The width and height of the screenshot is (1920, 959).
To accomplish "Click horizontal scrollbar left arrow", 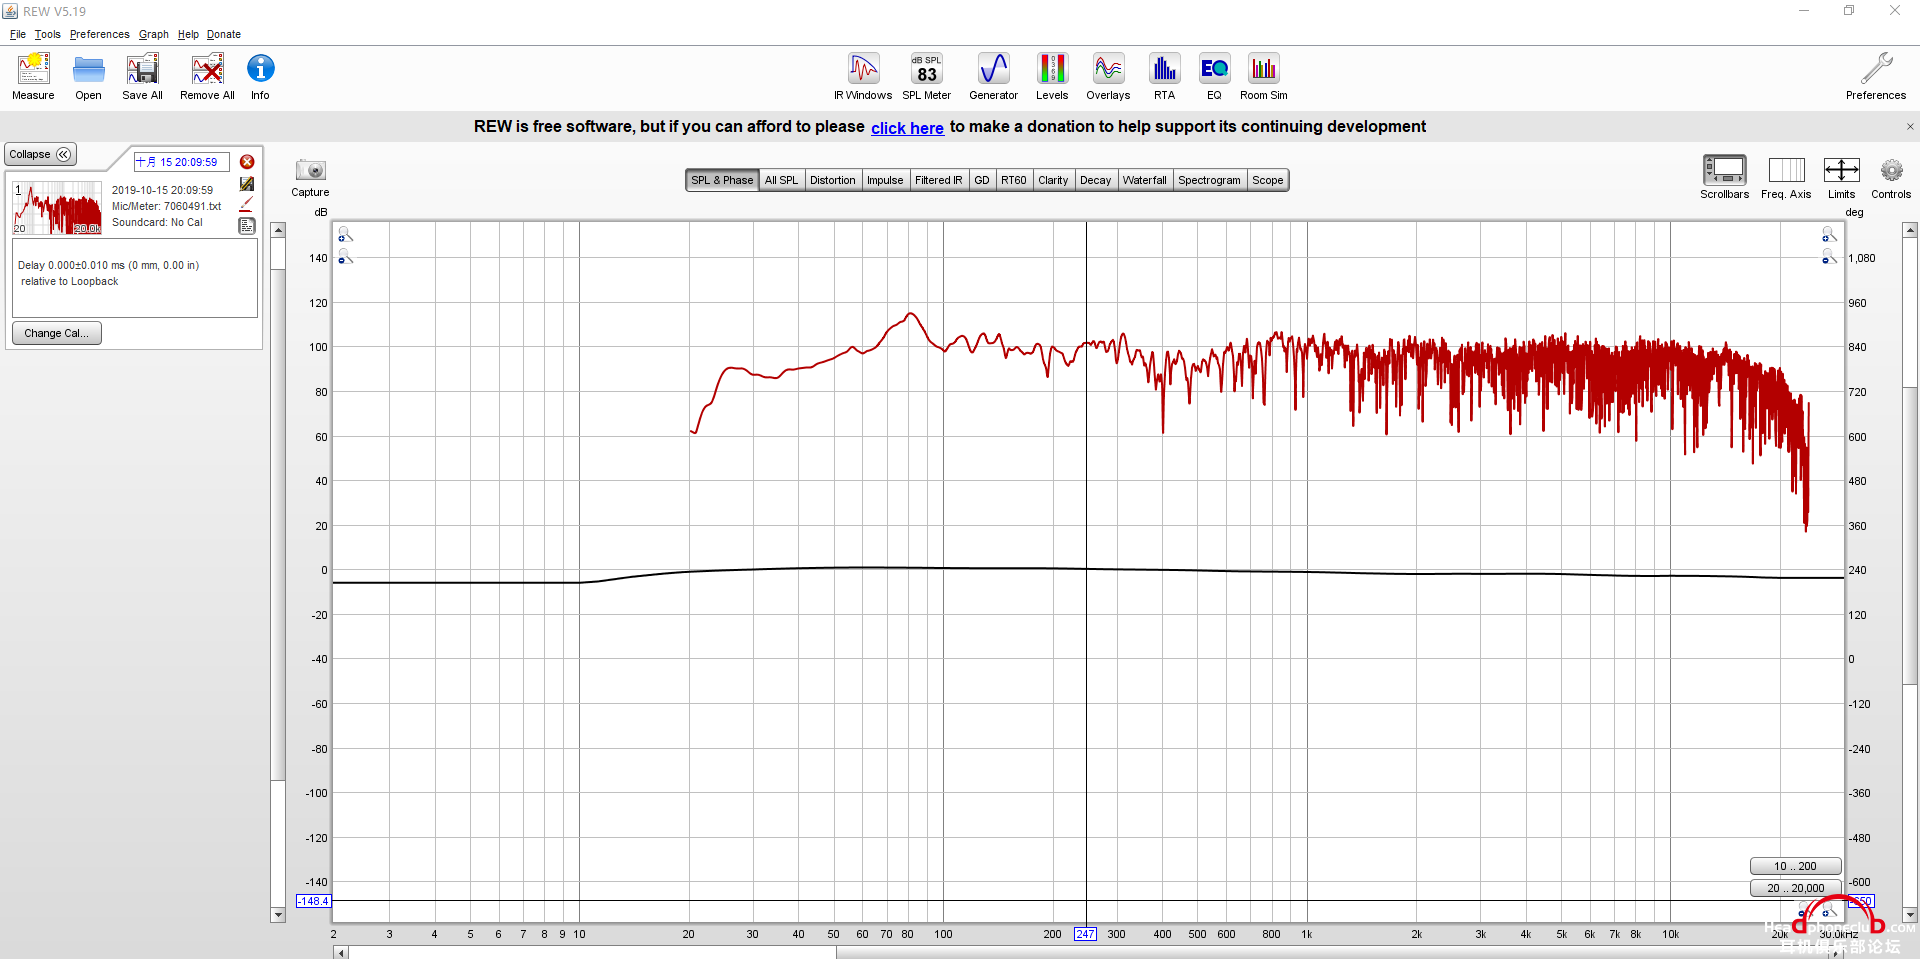I will click(x=341, y=953).
